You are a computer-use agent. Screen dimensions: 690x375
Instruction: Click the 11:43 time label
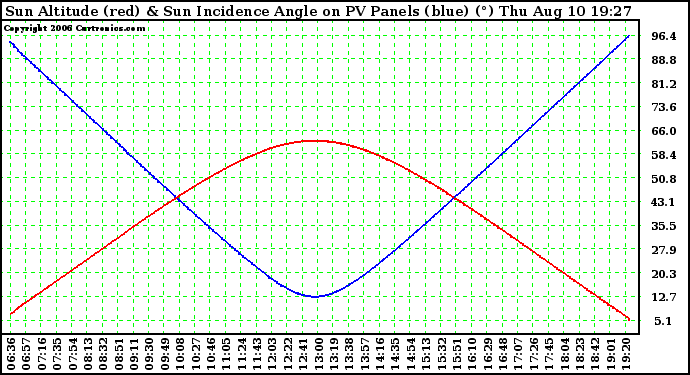[257, 354]
